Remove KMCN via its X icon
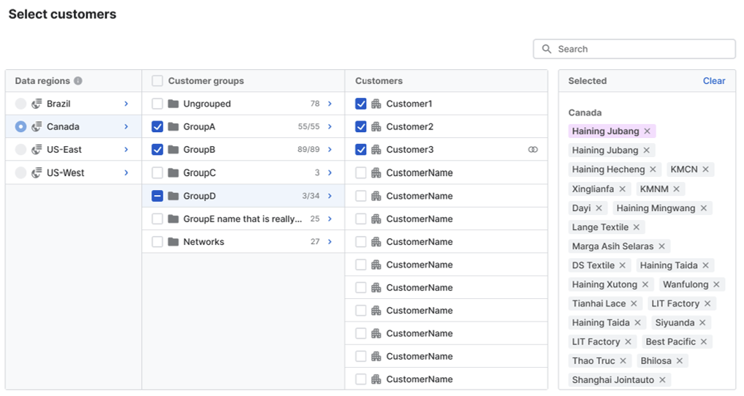Viewport: 744px width, 396px height. click(706, 169)
